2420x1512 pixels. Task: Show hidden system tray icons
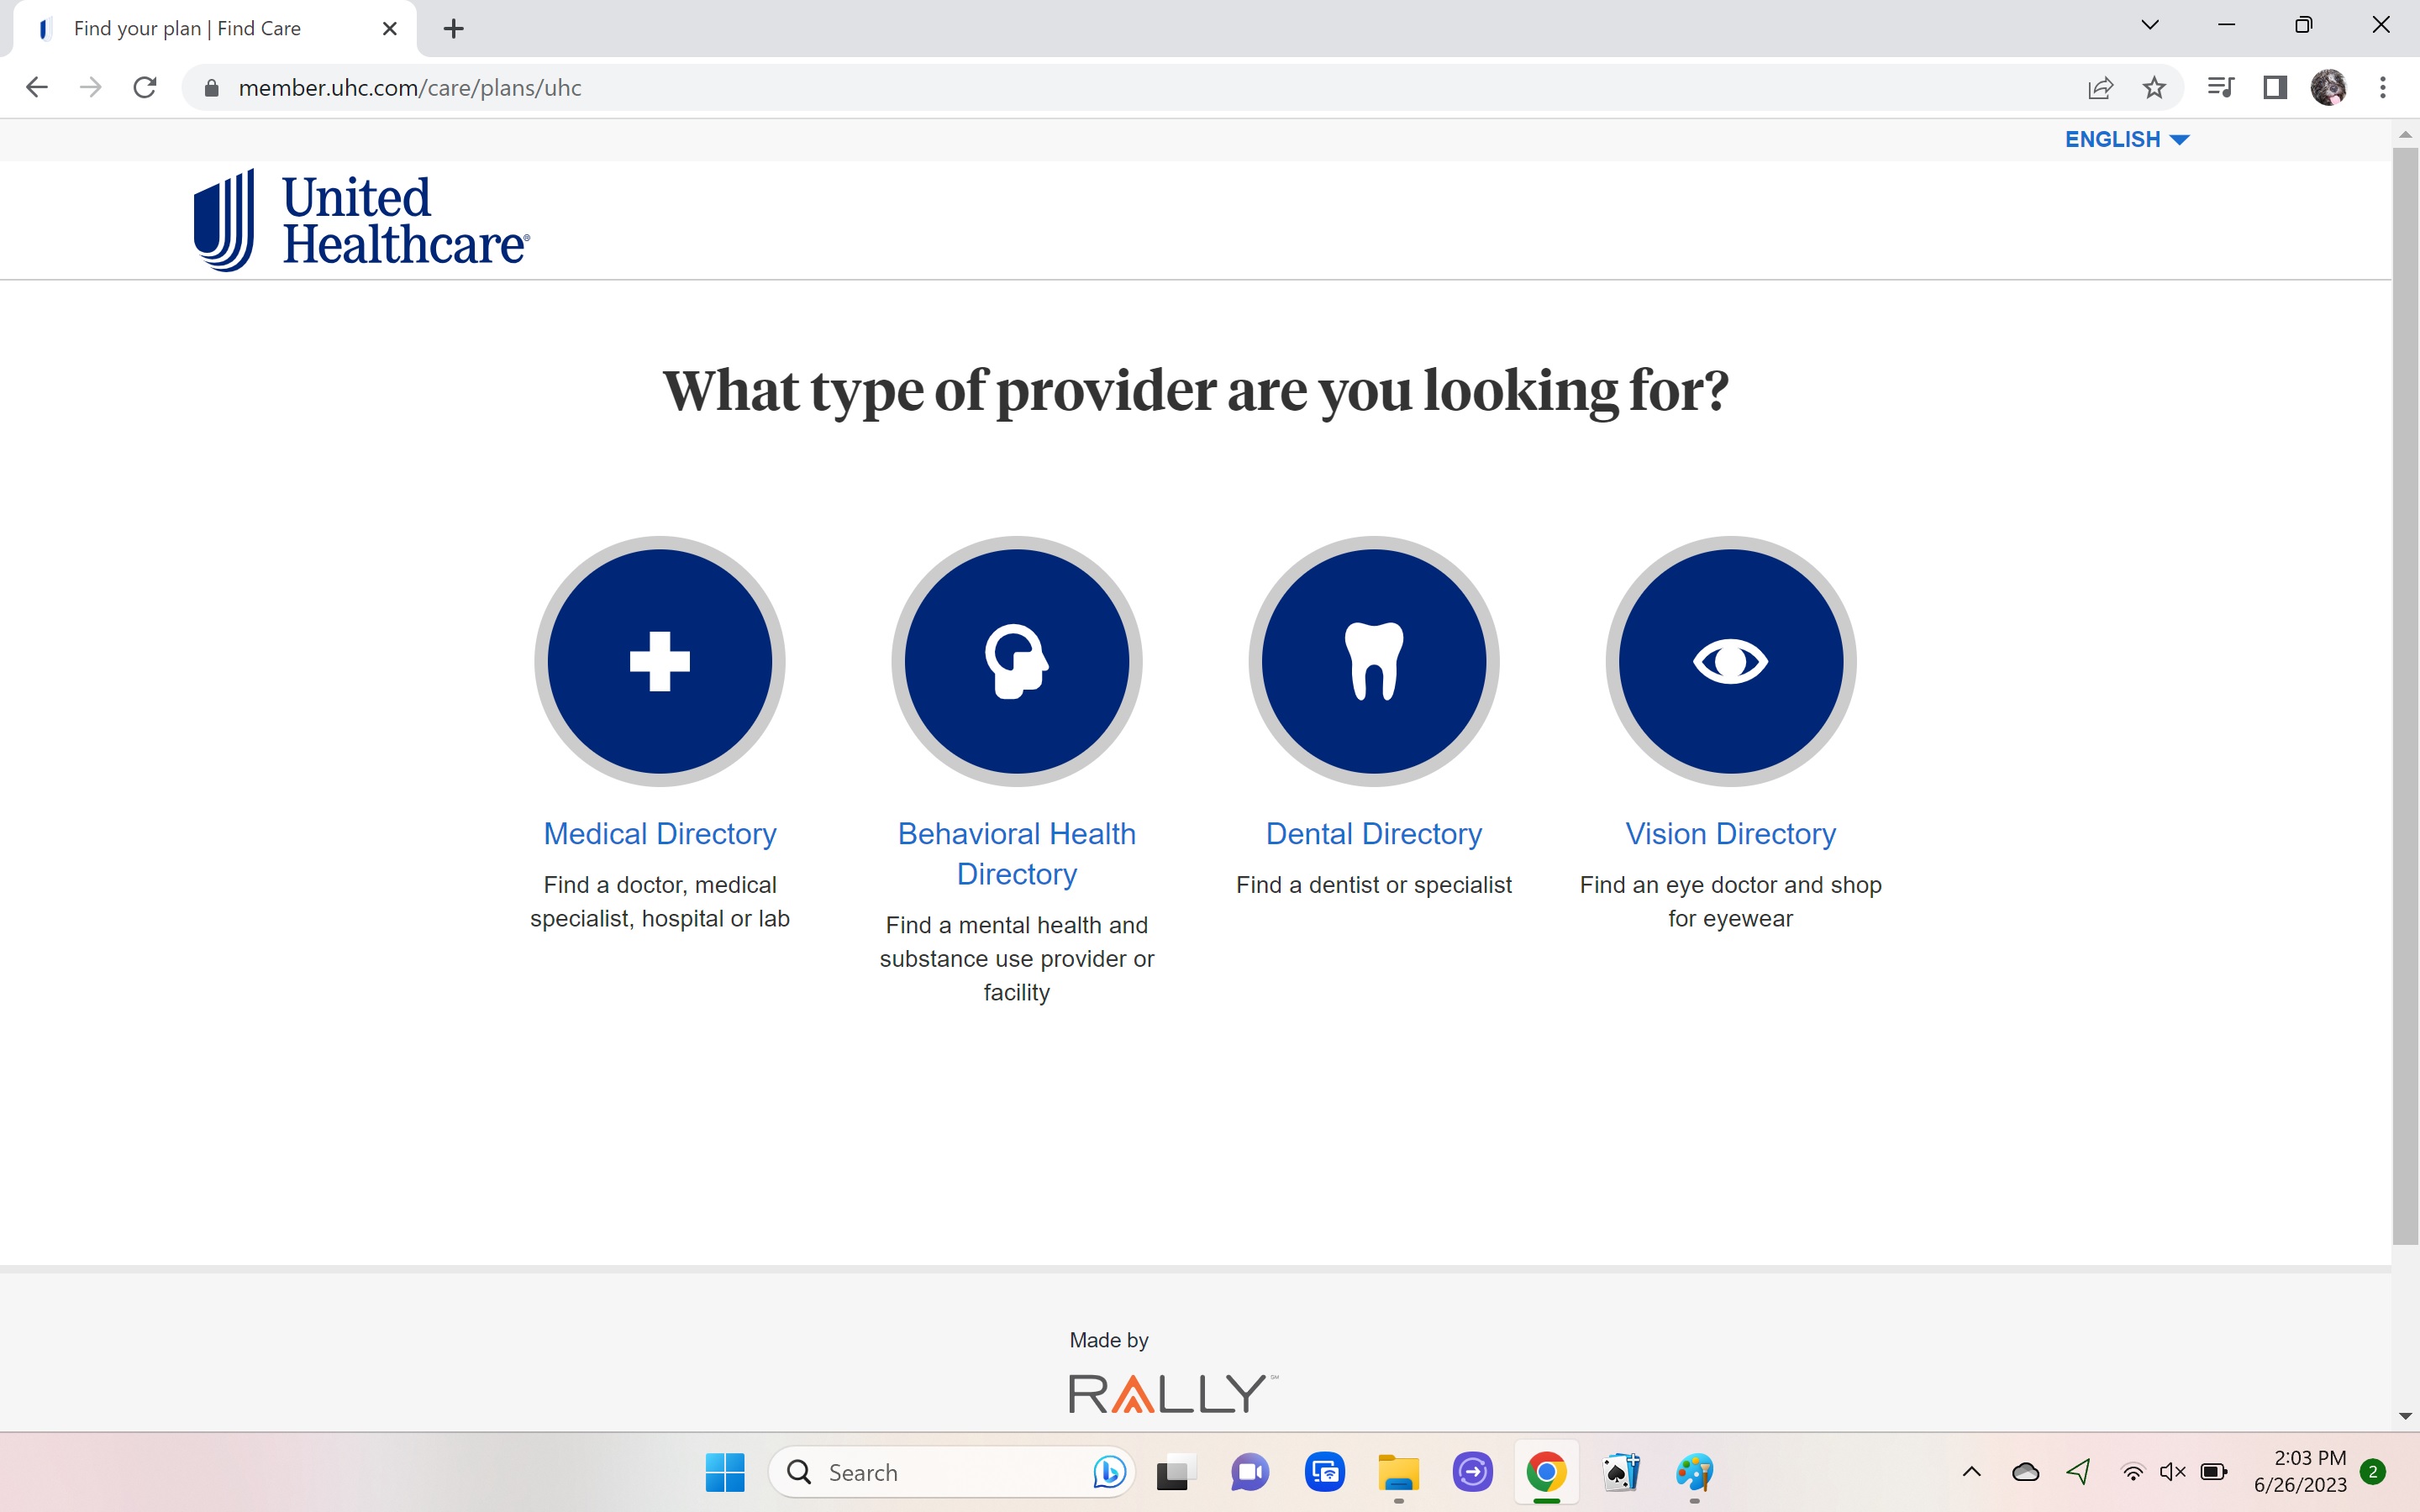(x=1971, y=1471)
